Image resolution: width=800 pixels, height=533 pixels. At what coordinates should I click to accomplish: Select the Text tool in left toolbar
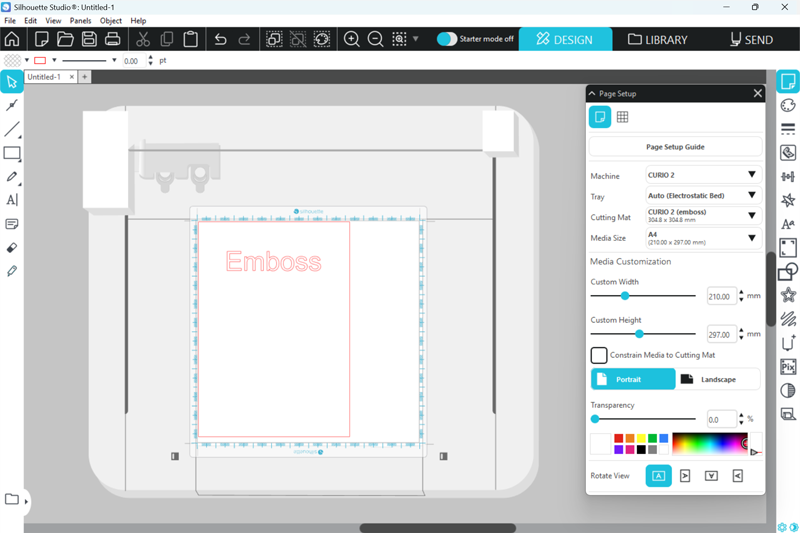pos(12,200)
